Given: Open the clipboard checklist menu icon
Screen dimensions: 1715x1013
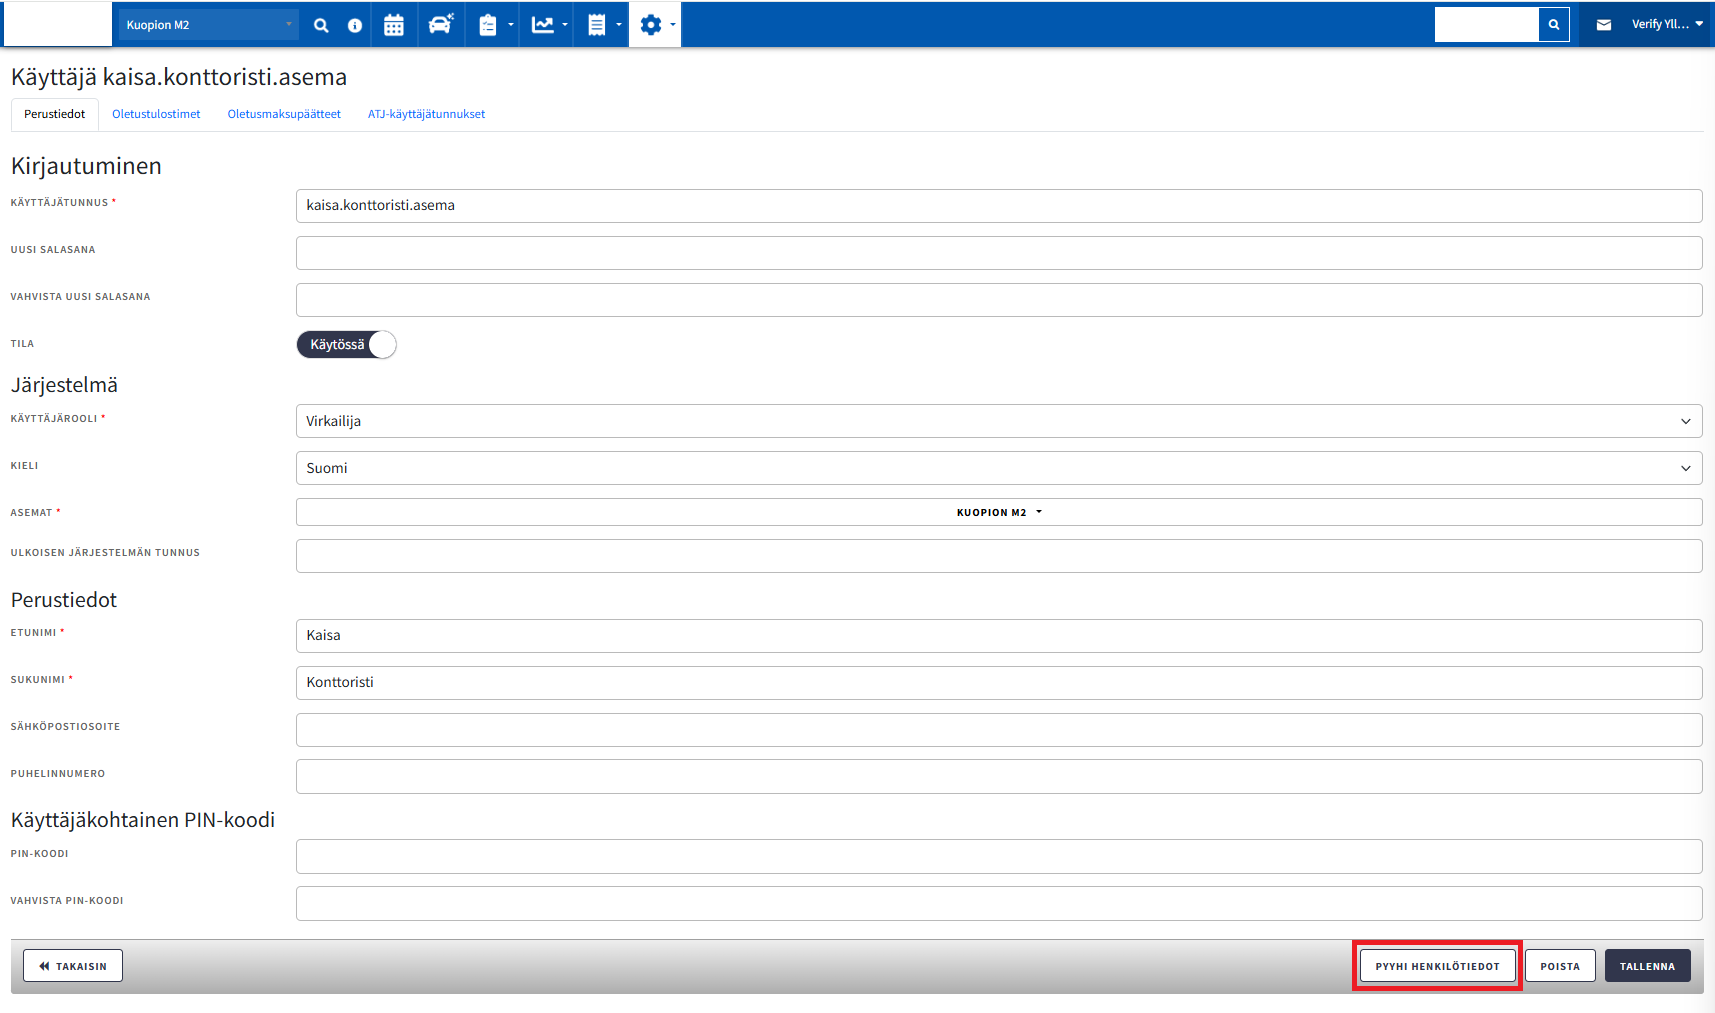Looking at the screenshot, I should coord(494,25).
